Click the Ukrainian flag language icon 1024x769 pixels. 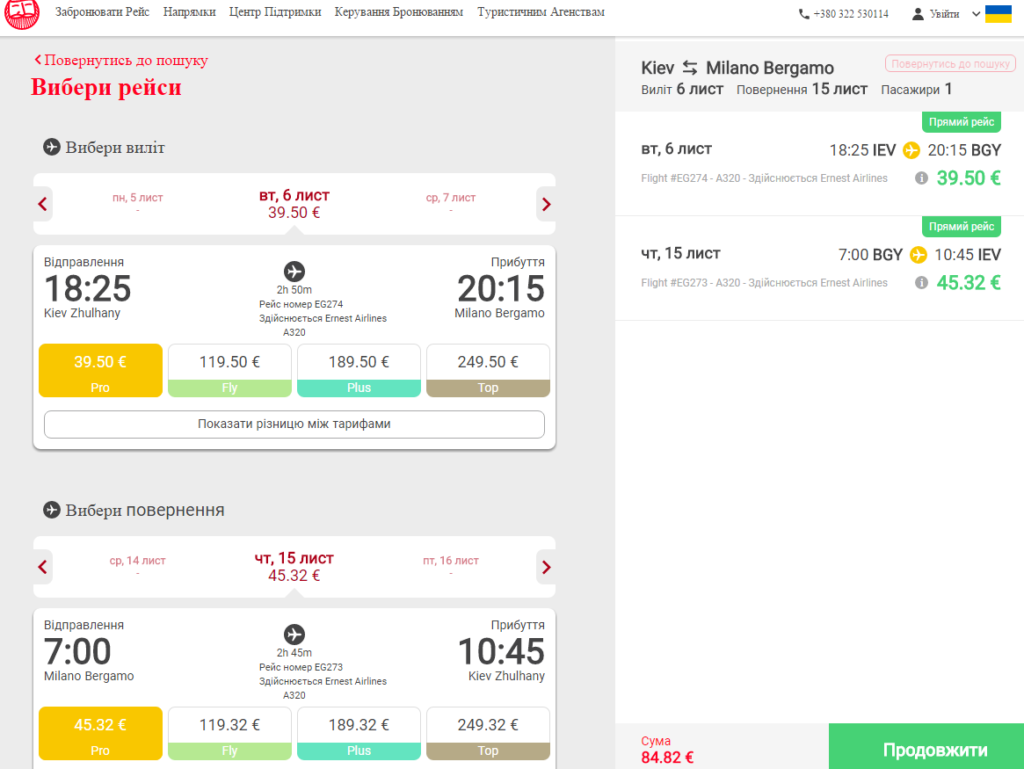[x=998, y=14]
